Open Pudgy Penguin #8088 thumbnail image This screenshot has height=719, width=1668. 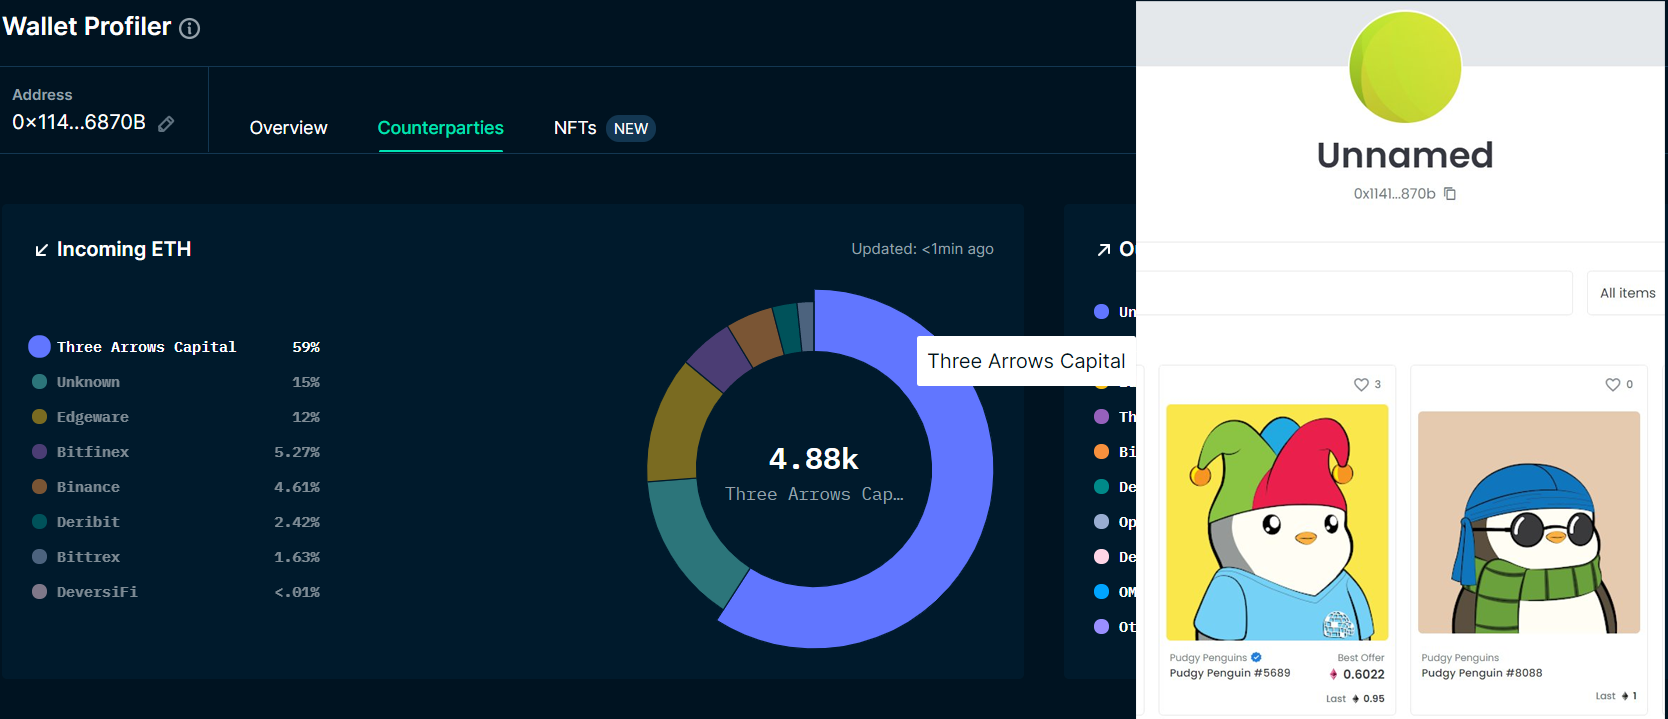pos(1528,521)
